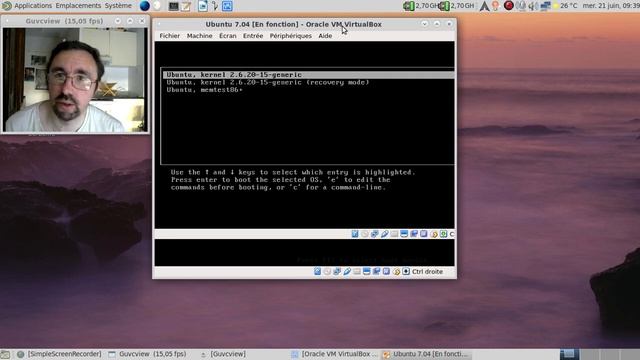Click the network connection tray icon

tap(545, 6)
